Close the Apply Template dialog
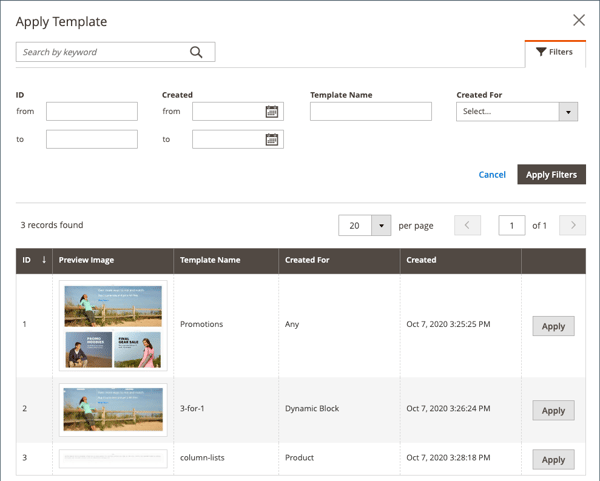 click(578, 20)
